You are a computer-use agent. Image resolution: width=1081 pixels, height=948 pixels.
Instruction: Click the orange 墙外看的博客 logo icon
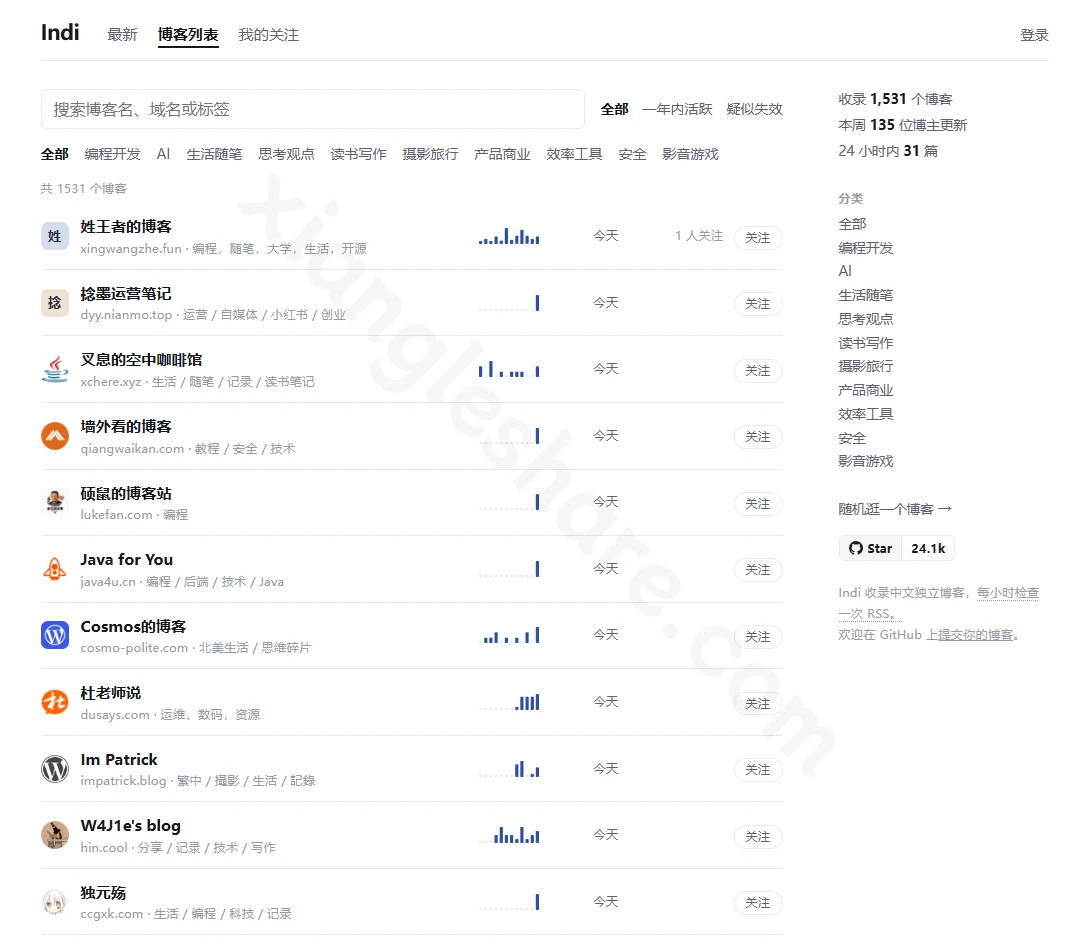click(x=54, y=436)
